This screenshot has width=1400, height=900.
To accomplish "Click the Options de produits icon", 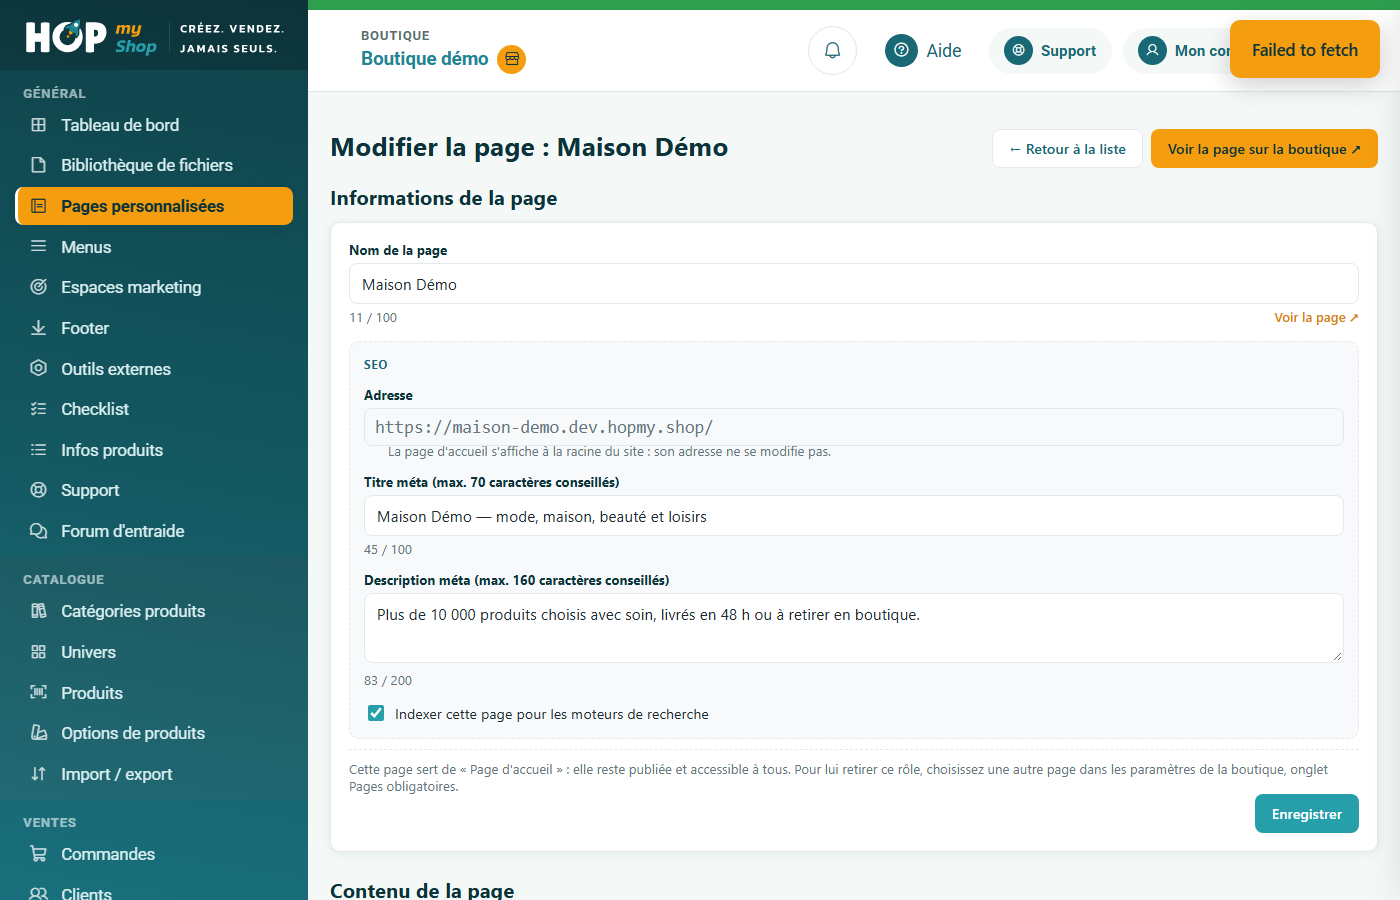I will coord(39,733).
